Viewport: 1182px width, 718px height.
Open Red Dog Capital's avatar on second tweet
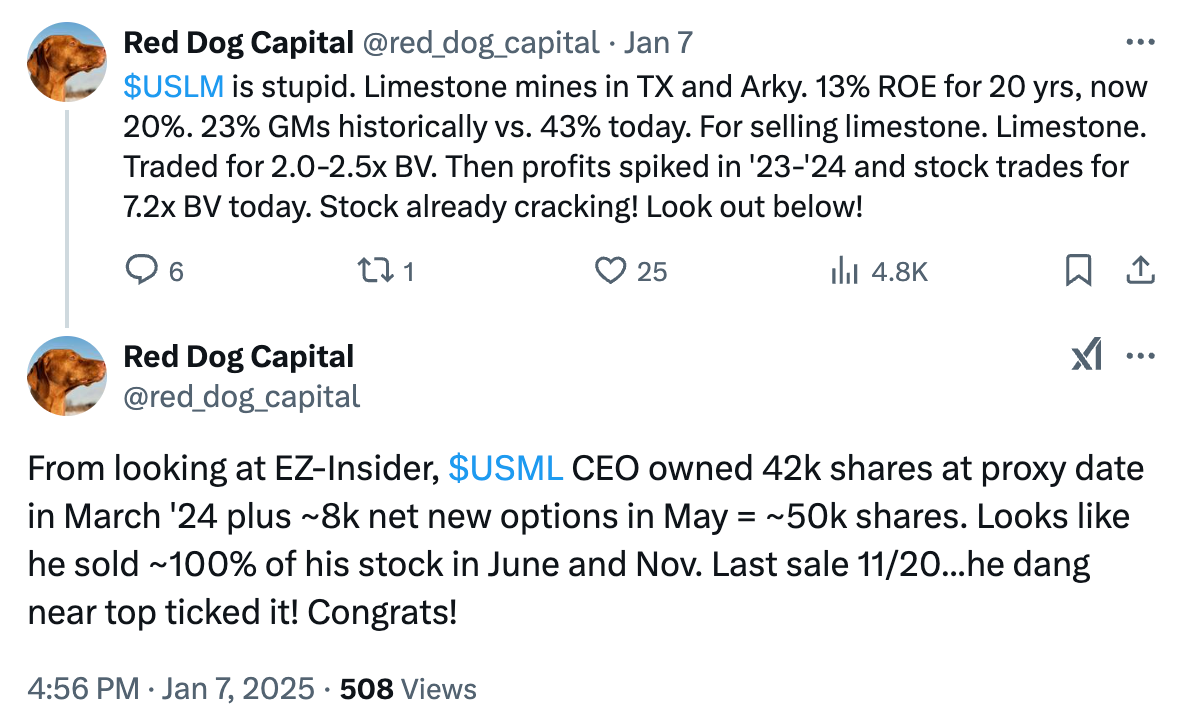tap(67, 376)
